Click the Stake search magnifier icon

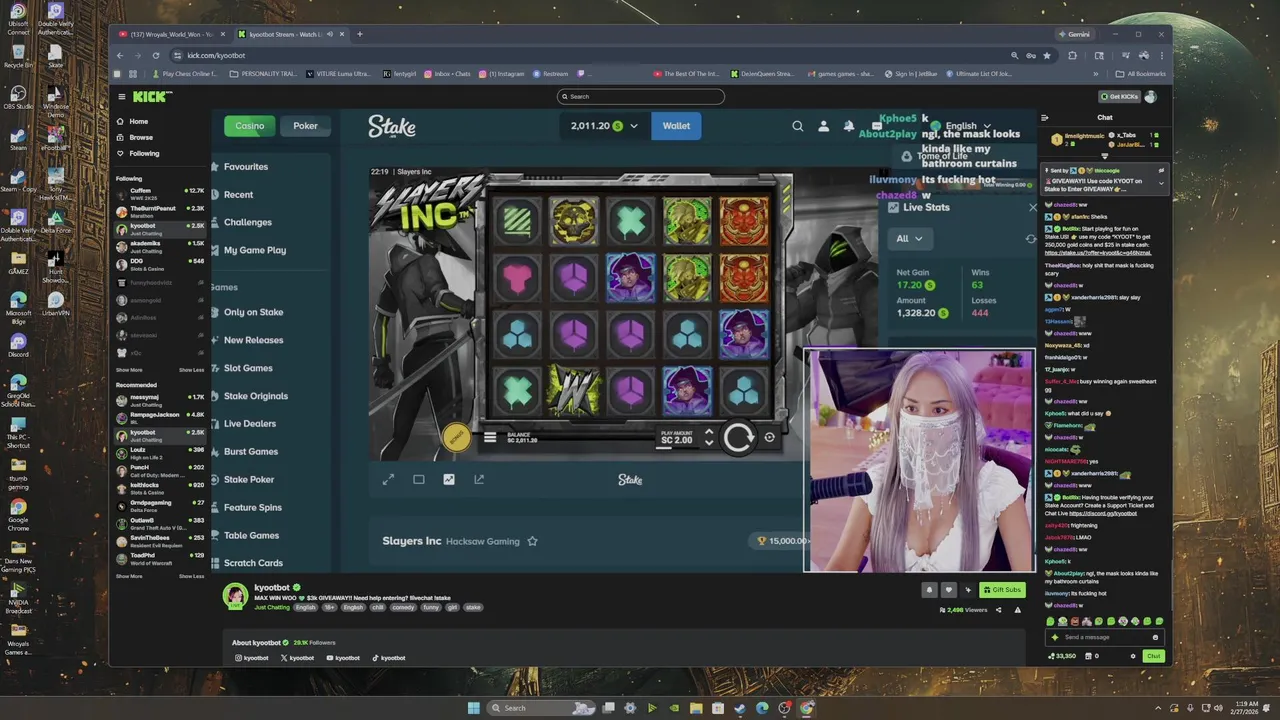[x=797, y=126]
